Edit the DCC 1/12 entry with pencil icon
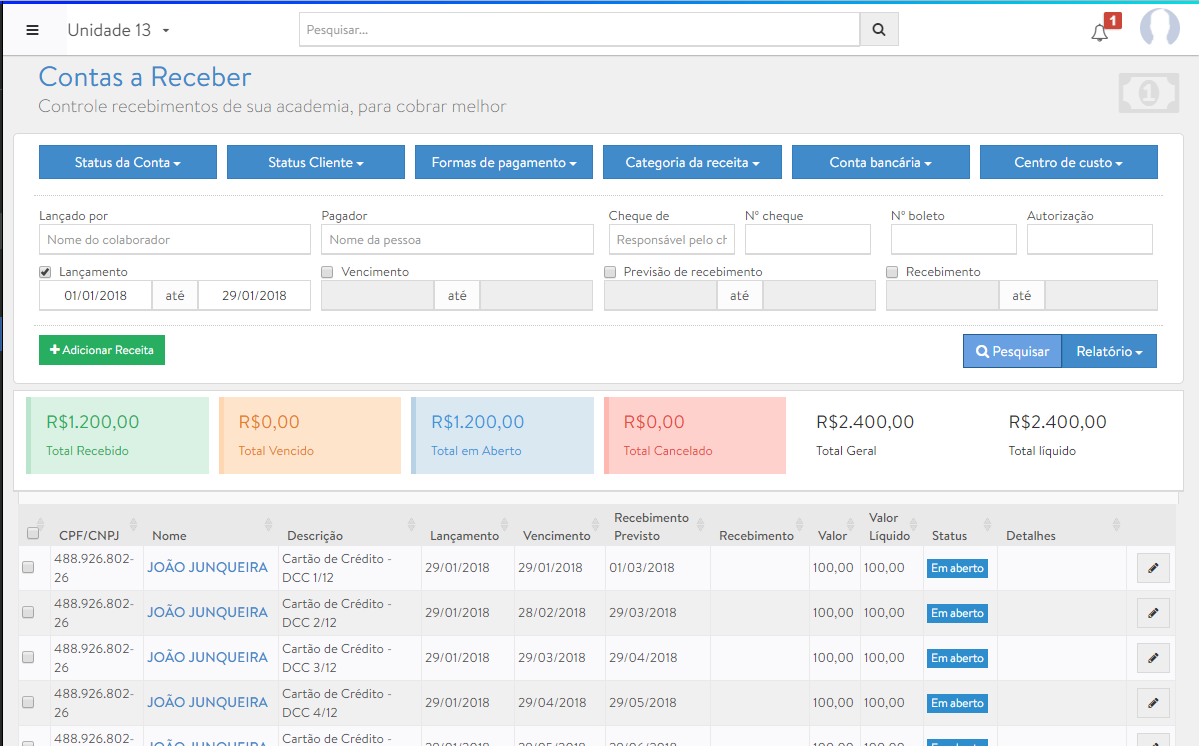The height and width of the screenshot is (746, 1199). pyautogui.click(x=1152, y=568)
